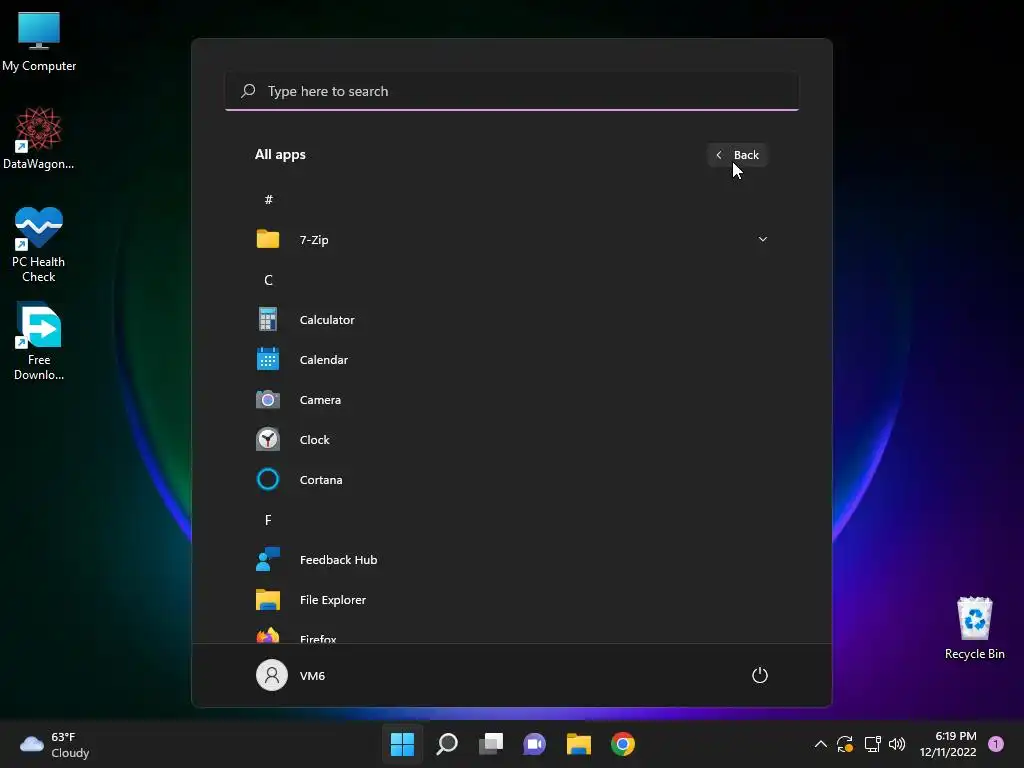The height and width of the screenshot is (768, 1024).
Task: Go Back from All apps
Action: [x=737, y=155]
